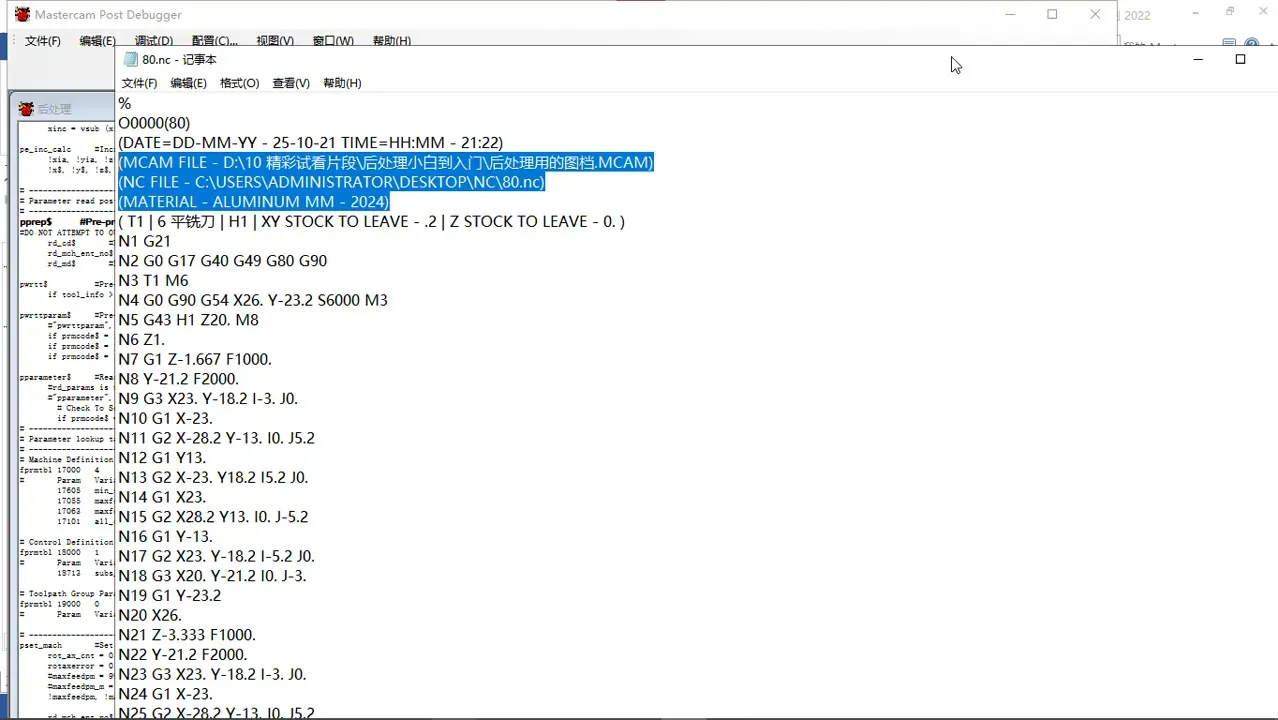Click the Mastercam Post Debugger app icon
The width and height of the screenshot is (1278, 720).
[x=22, y=15]
